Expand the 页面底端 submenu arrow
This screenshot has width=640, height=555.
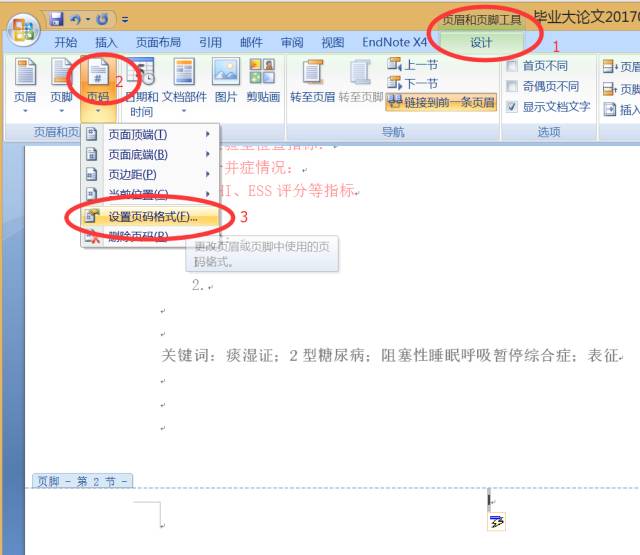point(208,154)
